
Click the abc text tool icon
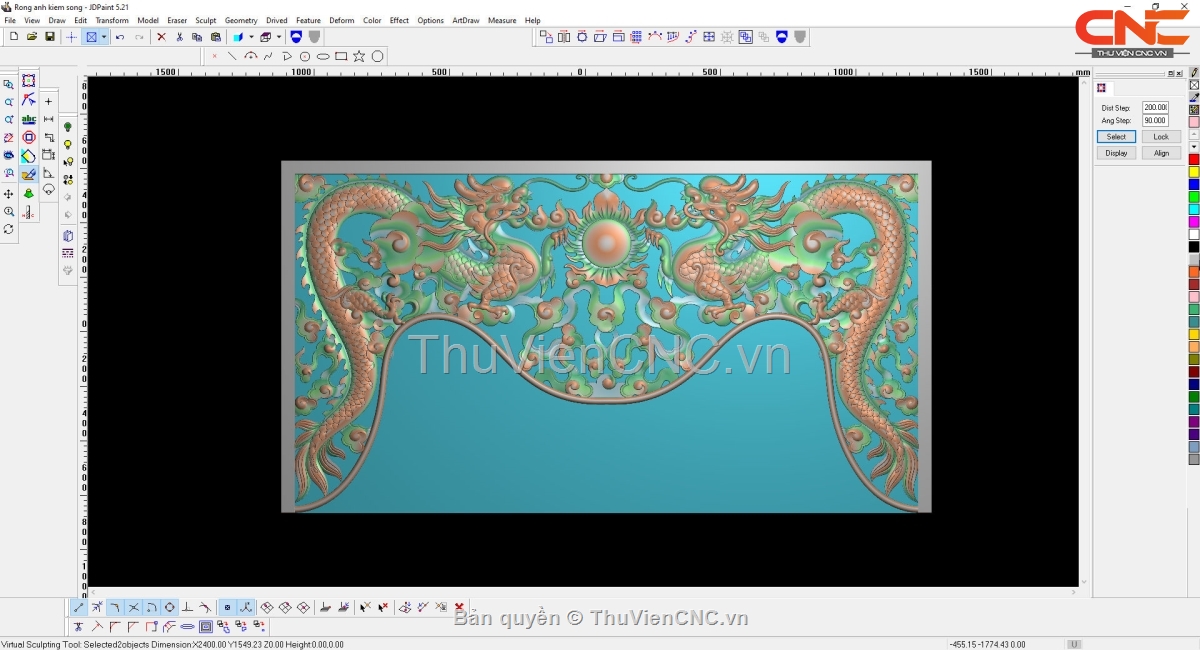[x=29, y=119]
